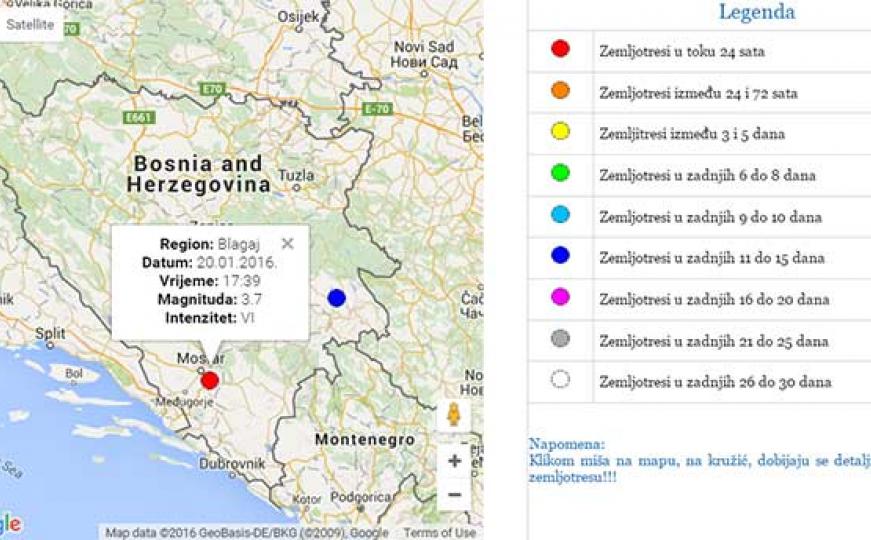Click the orange legend circle
871x540 pixels.
point(560,91)
